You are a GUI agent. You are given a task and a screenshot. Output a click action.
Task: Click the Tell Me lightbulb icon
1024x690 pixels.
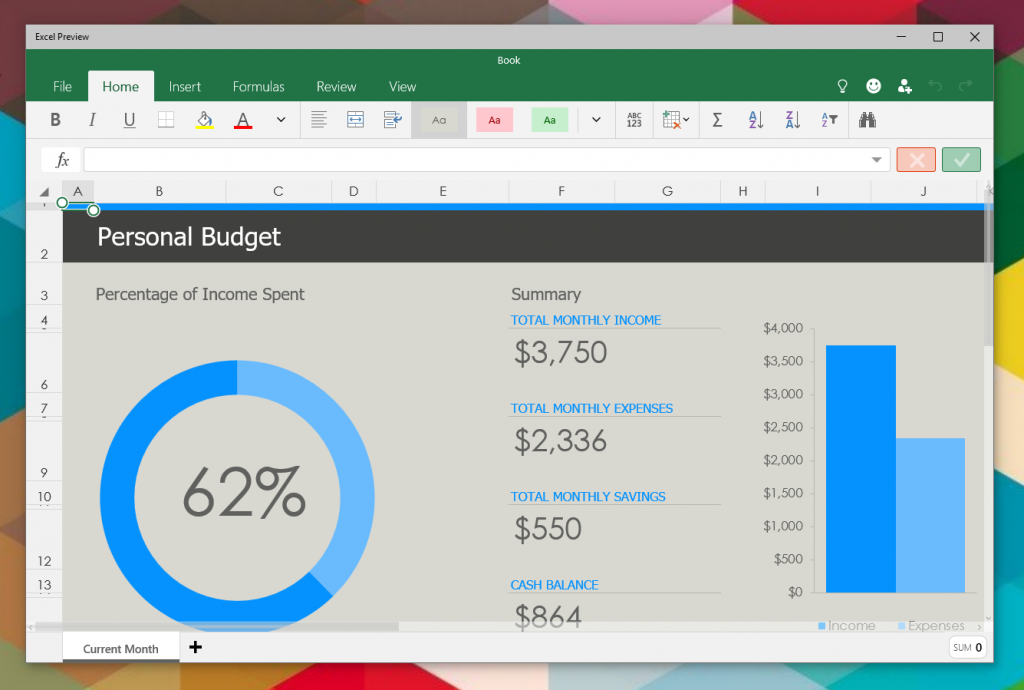pos(842,86)
